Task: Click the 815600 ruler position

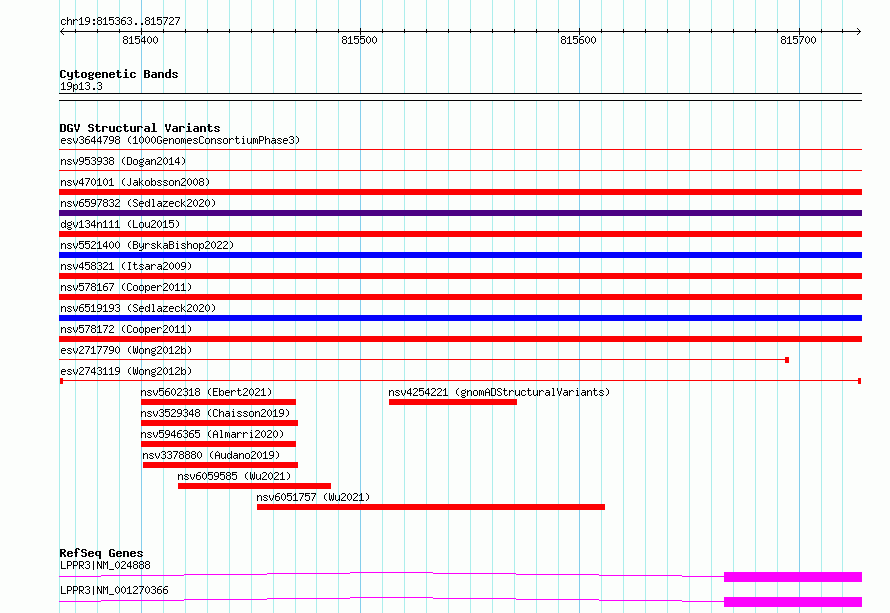Action: coord(578,40)
